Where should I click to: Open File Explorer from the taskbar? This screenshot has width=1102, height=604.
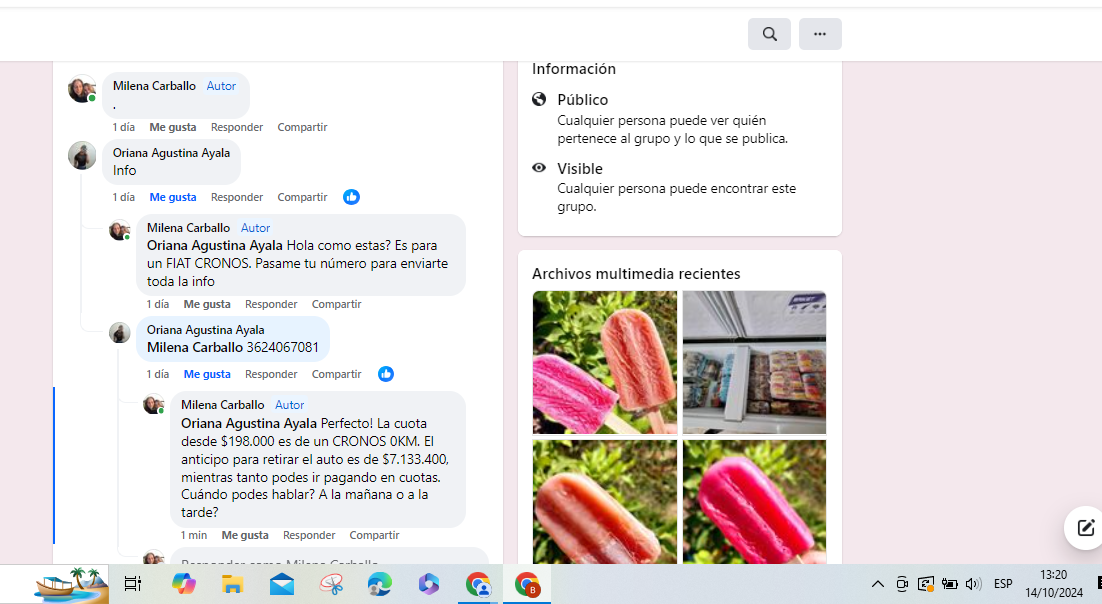coord(232,584)
